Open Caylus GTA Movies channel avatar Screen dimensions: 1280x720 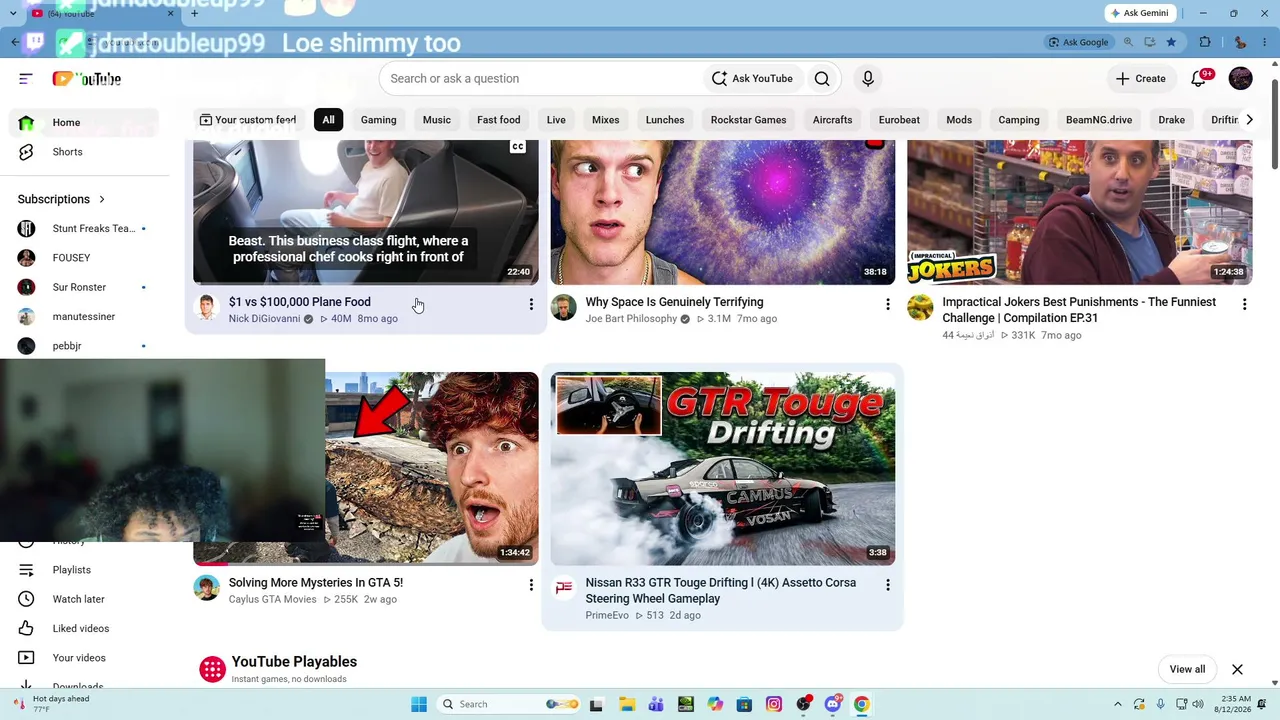pyautogui.click(x=207, y=588)
